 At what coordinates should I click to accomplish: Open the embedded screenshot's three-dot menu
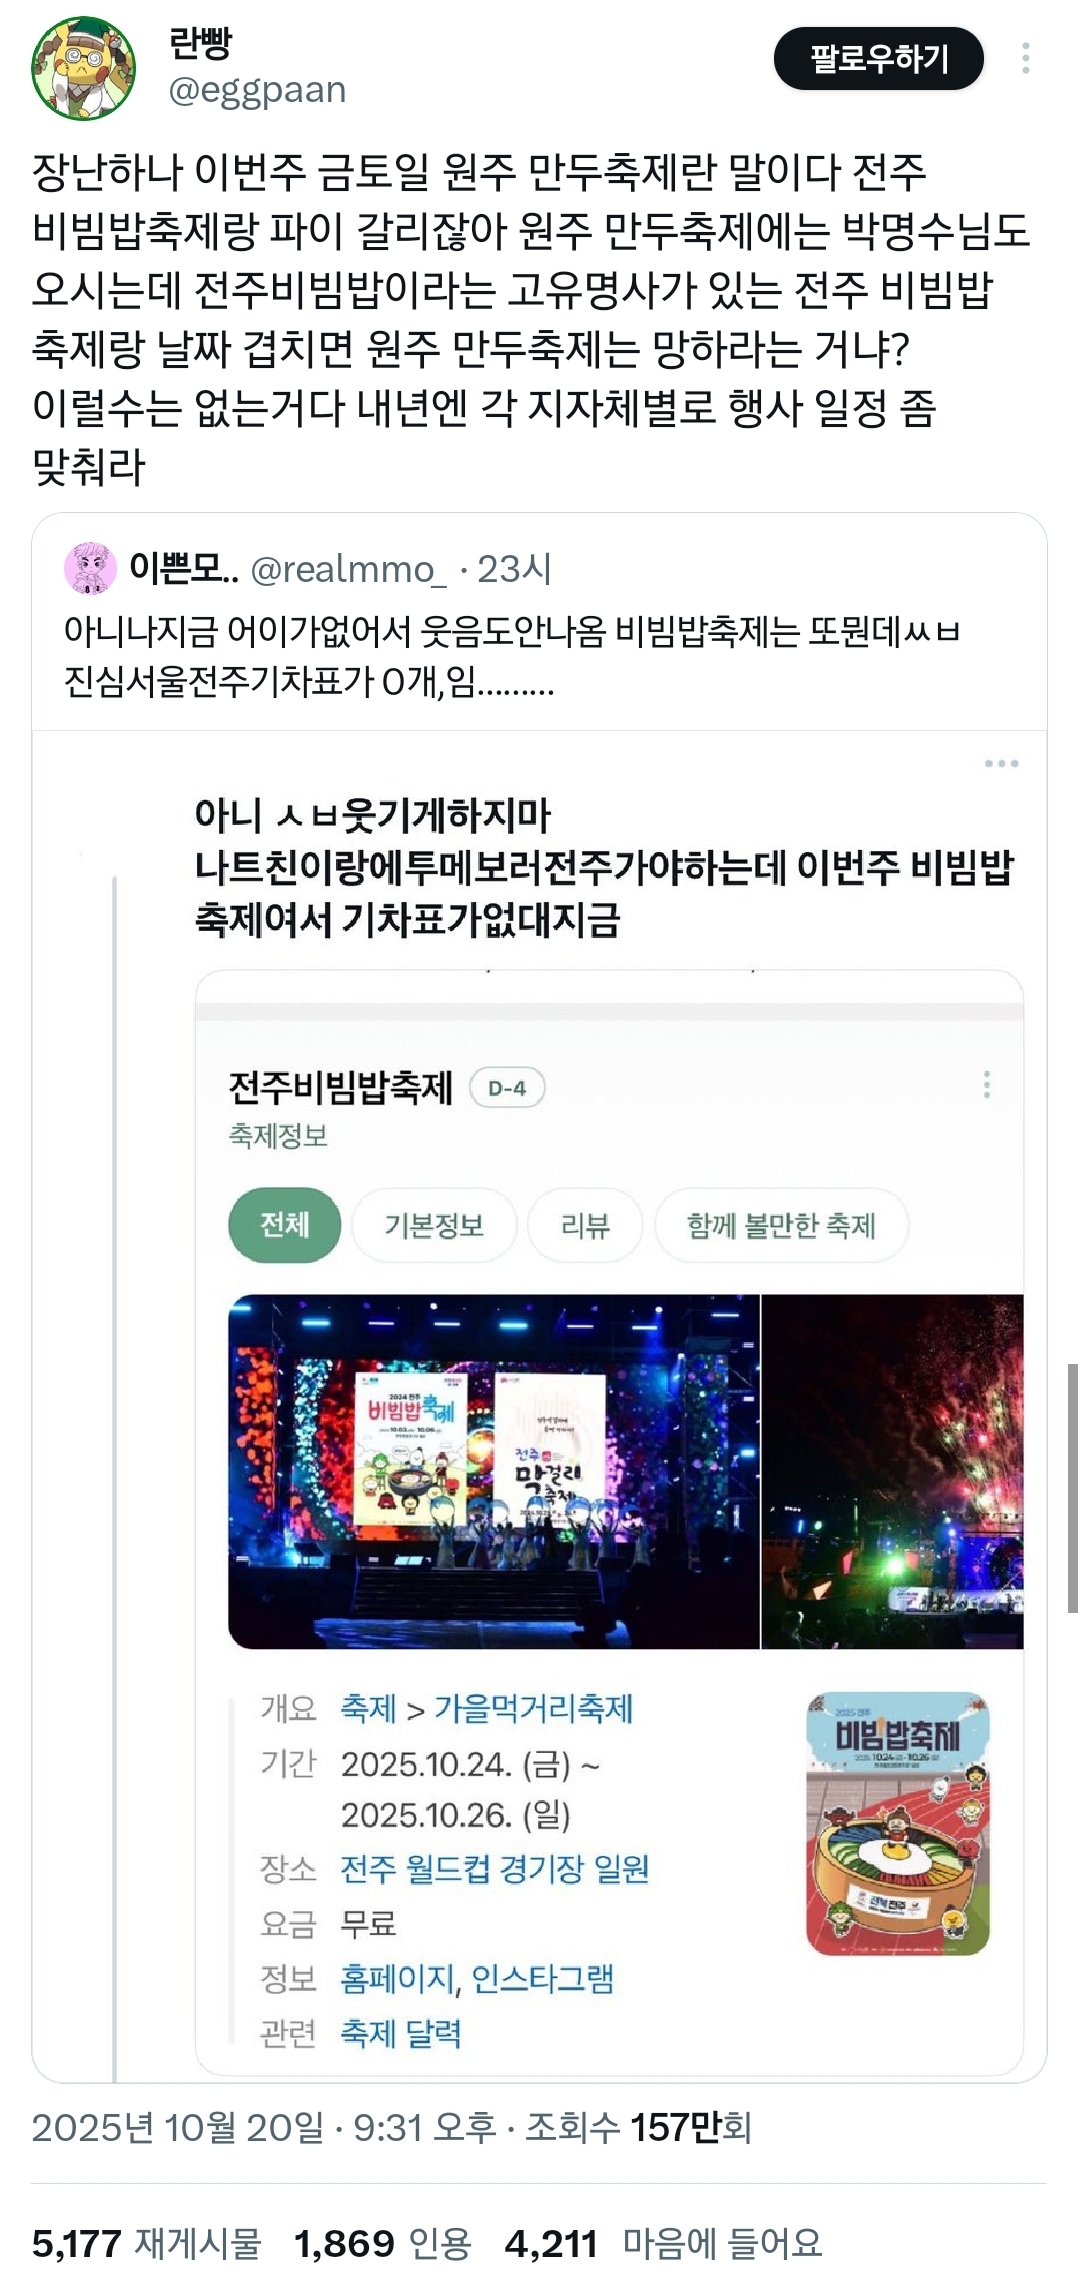pyautogui.click(x=1001, y=763)
